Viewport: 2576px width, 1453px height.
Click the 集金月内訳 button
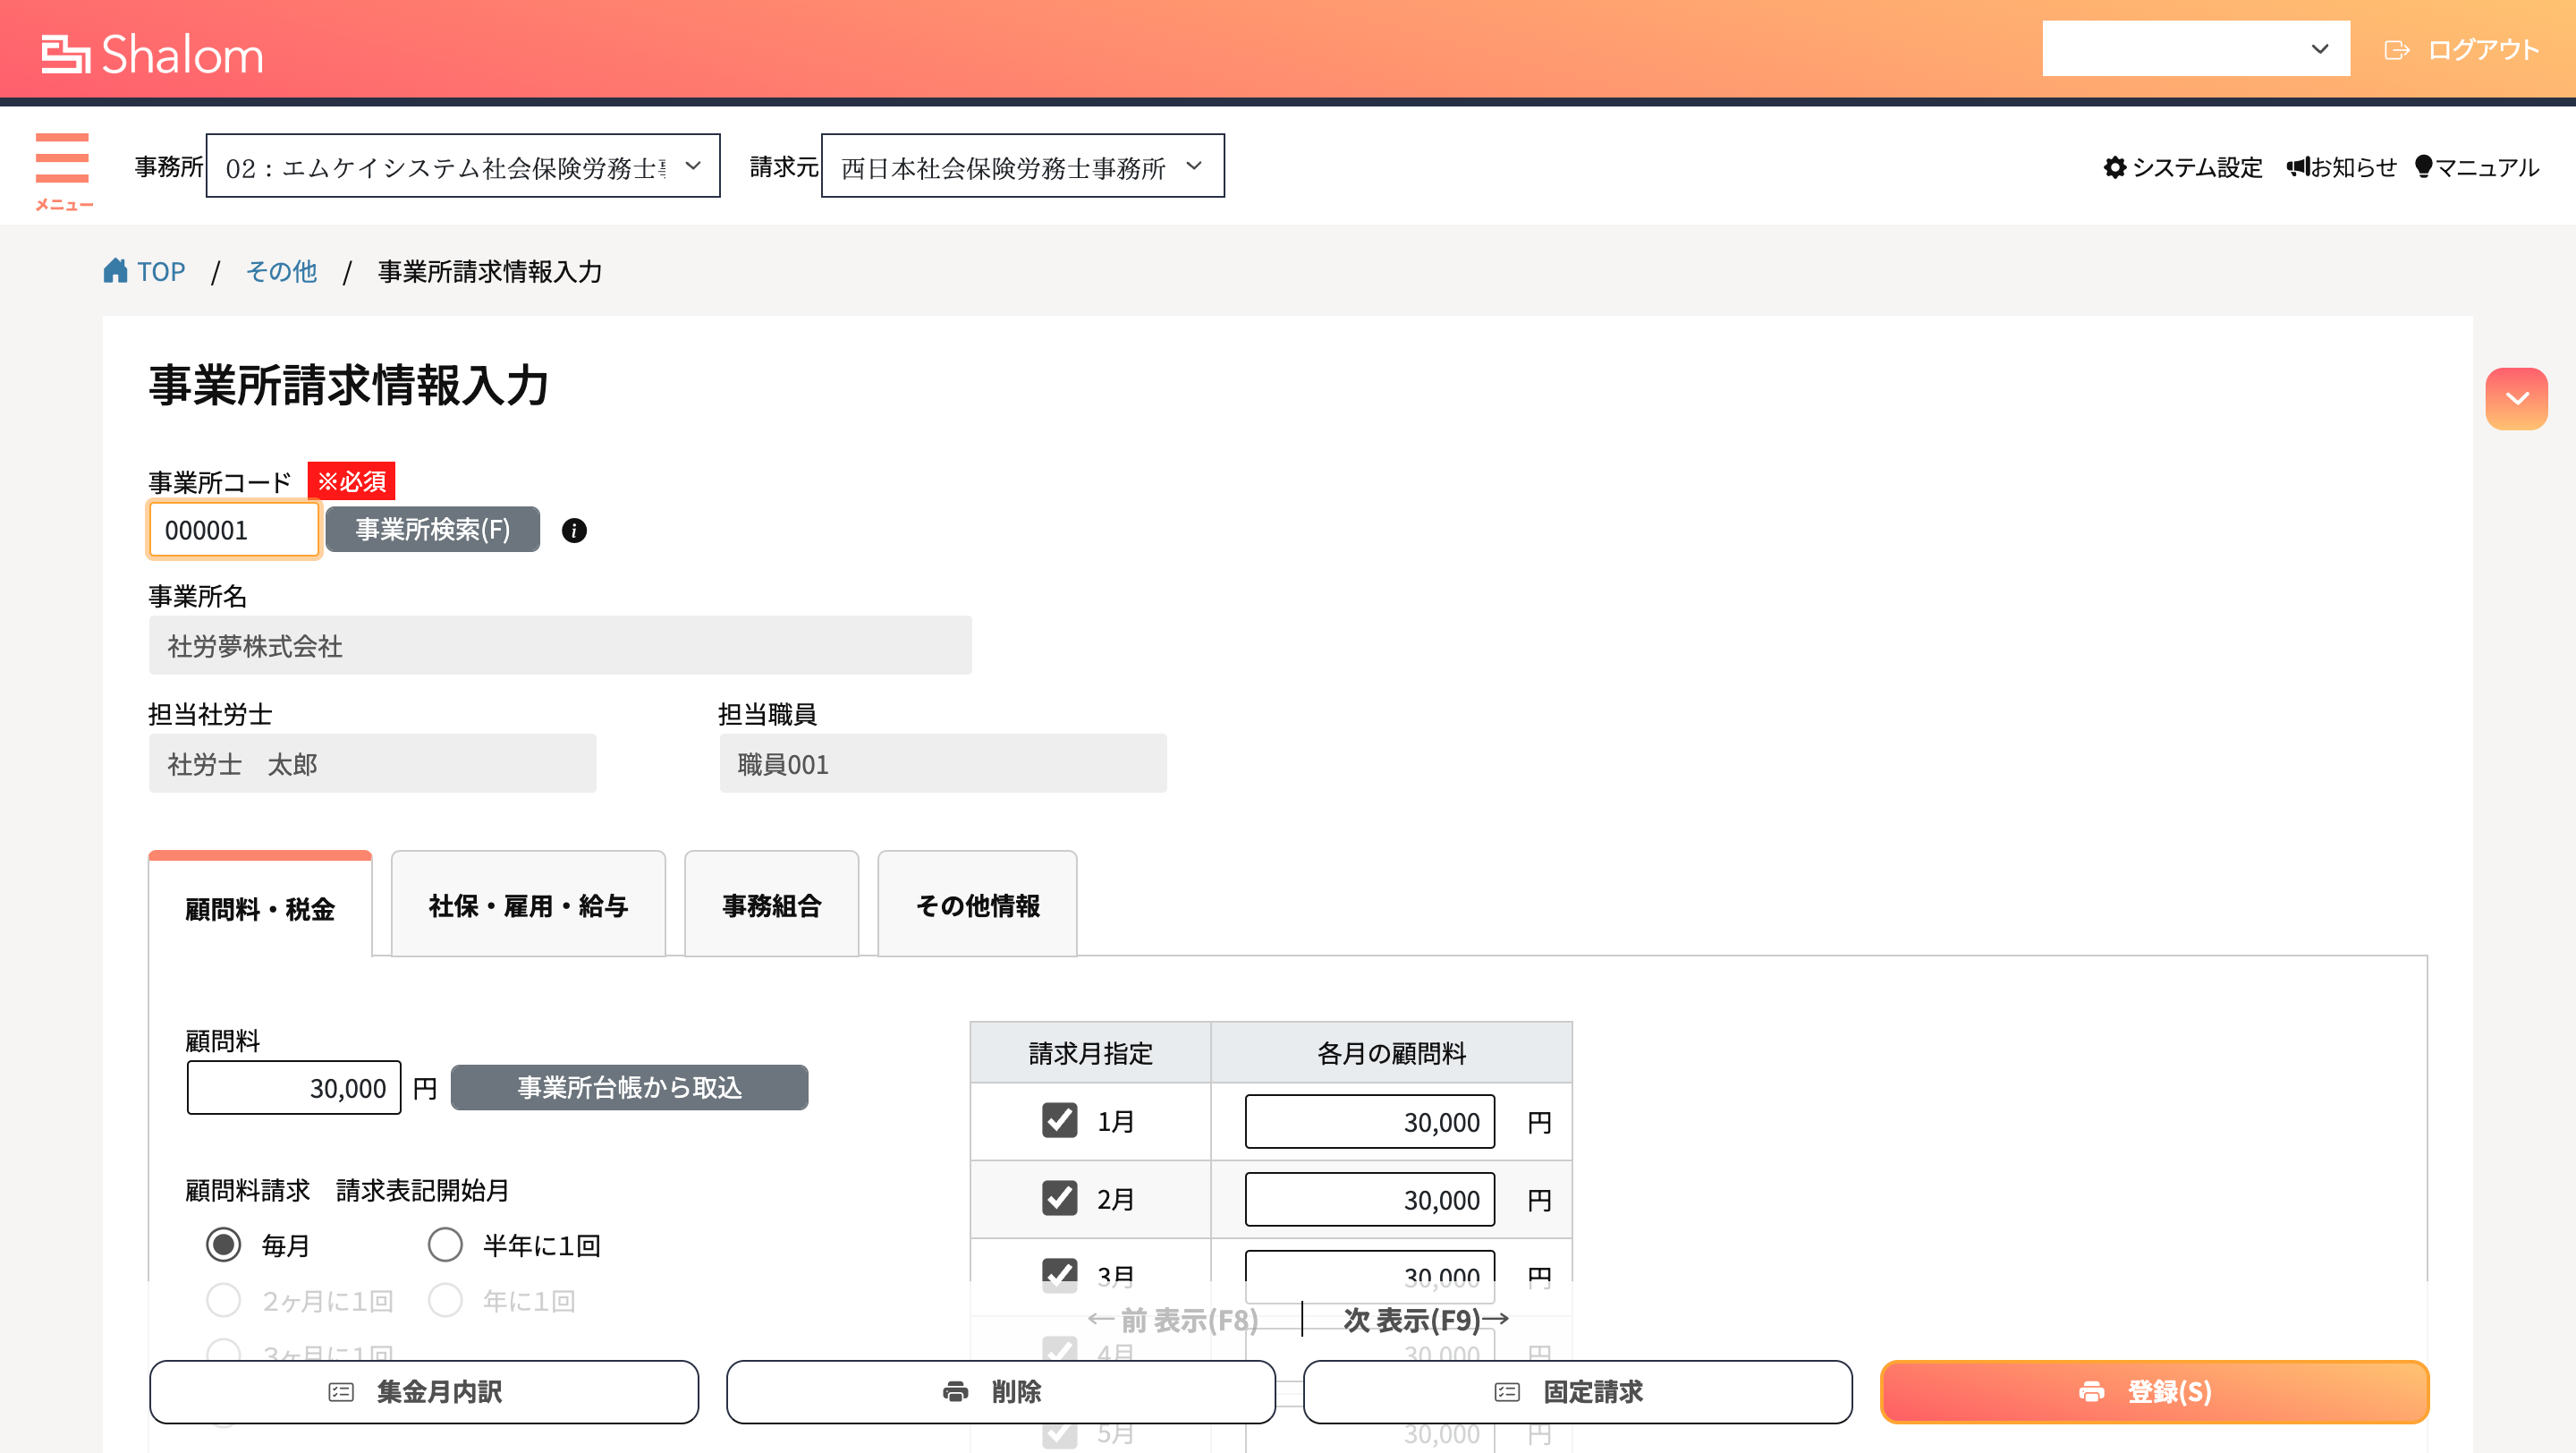click(x=424, y=1392)
